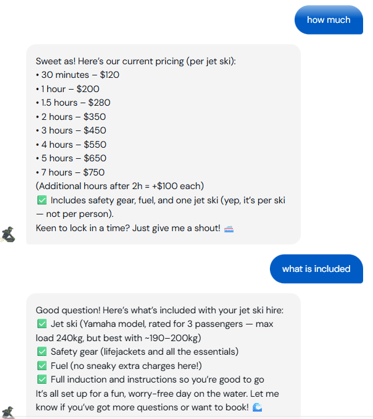Click 'Good question! Here's what's included' text
The height and width of the screenshot is (419, 373).
[159, 310]
